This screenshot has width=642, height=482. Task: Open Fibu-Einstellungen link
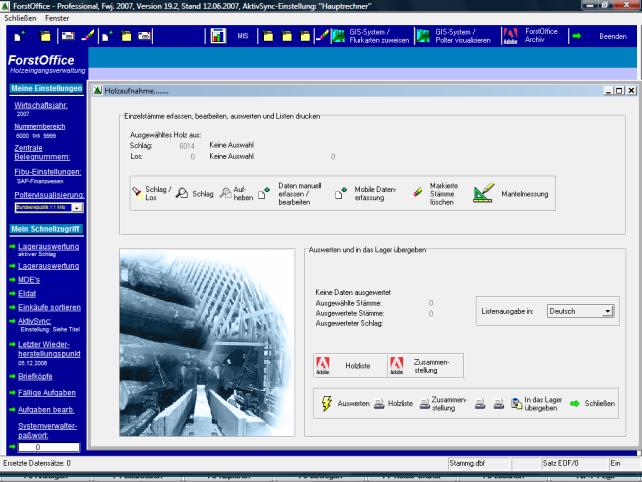48,172
